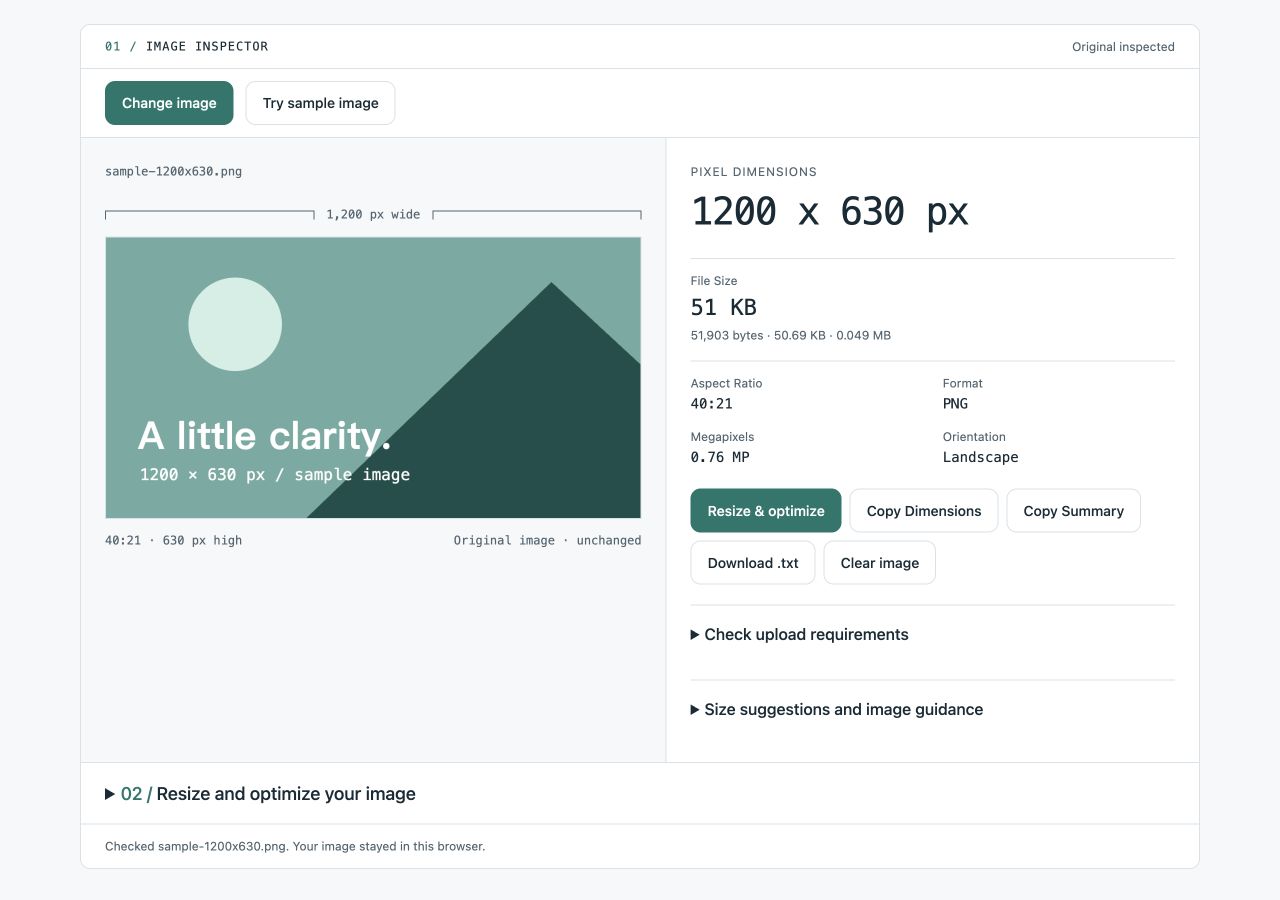Copy Dimensions to clipboard
The image size is (1280, 900).
[924, 511]
